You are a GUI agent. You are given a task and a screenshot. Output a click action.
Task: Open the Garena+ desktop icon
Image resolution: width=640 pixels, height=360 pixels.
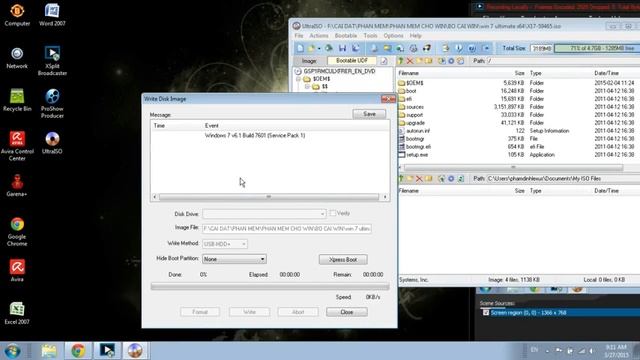[x=17, y=185]
